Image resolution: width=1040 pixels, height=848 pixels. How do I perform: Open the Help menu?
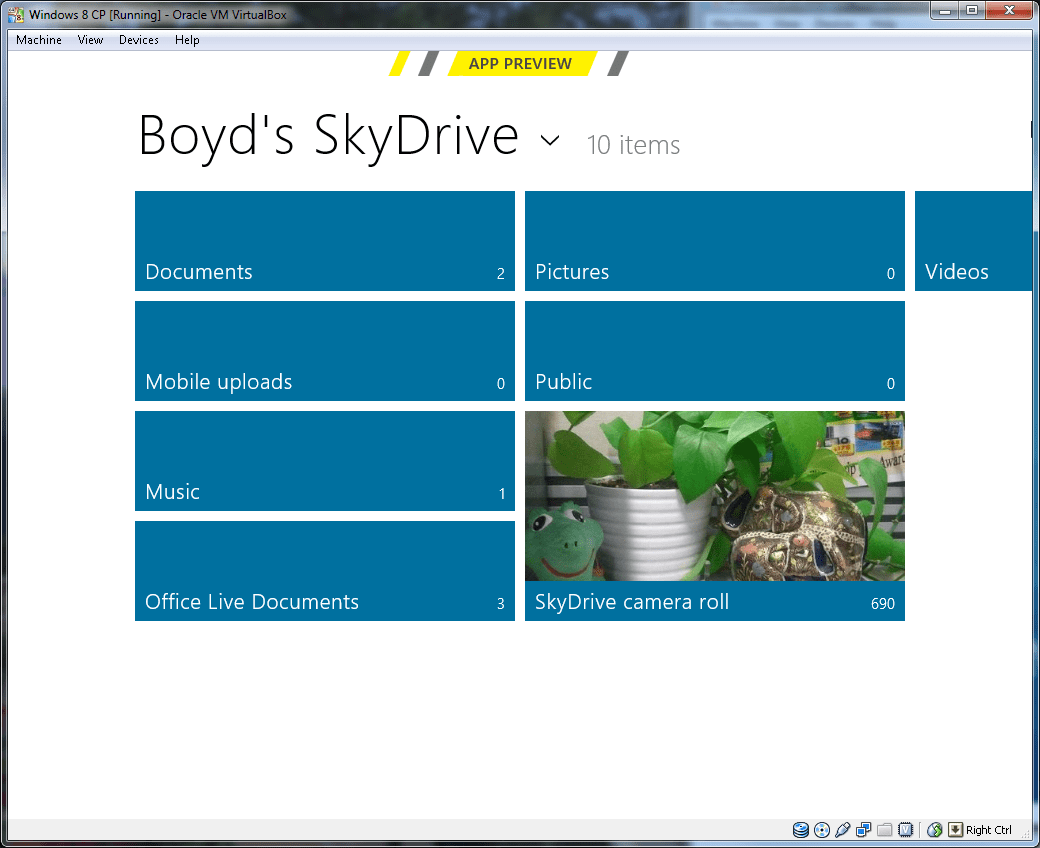187,40
